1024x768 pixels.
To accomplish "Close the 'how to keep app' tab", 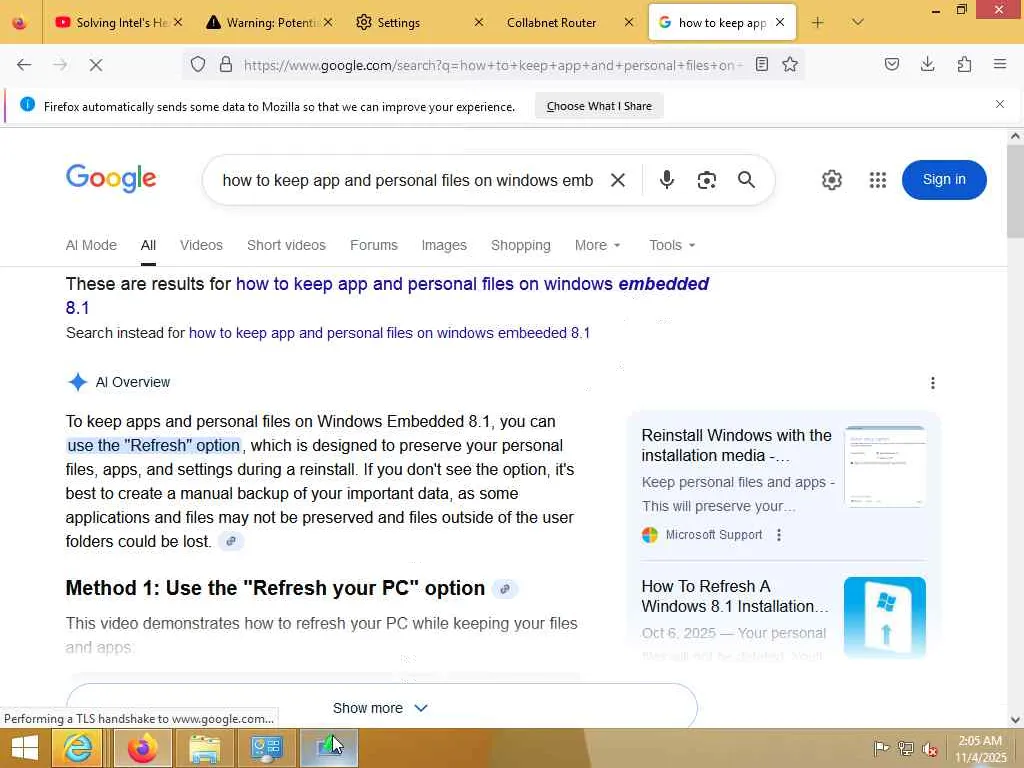I will pyautogui.click(x=780, y=23).
